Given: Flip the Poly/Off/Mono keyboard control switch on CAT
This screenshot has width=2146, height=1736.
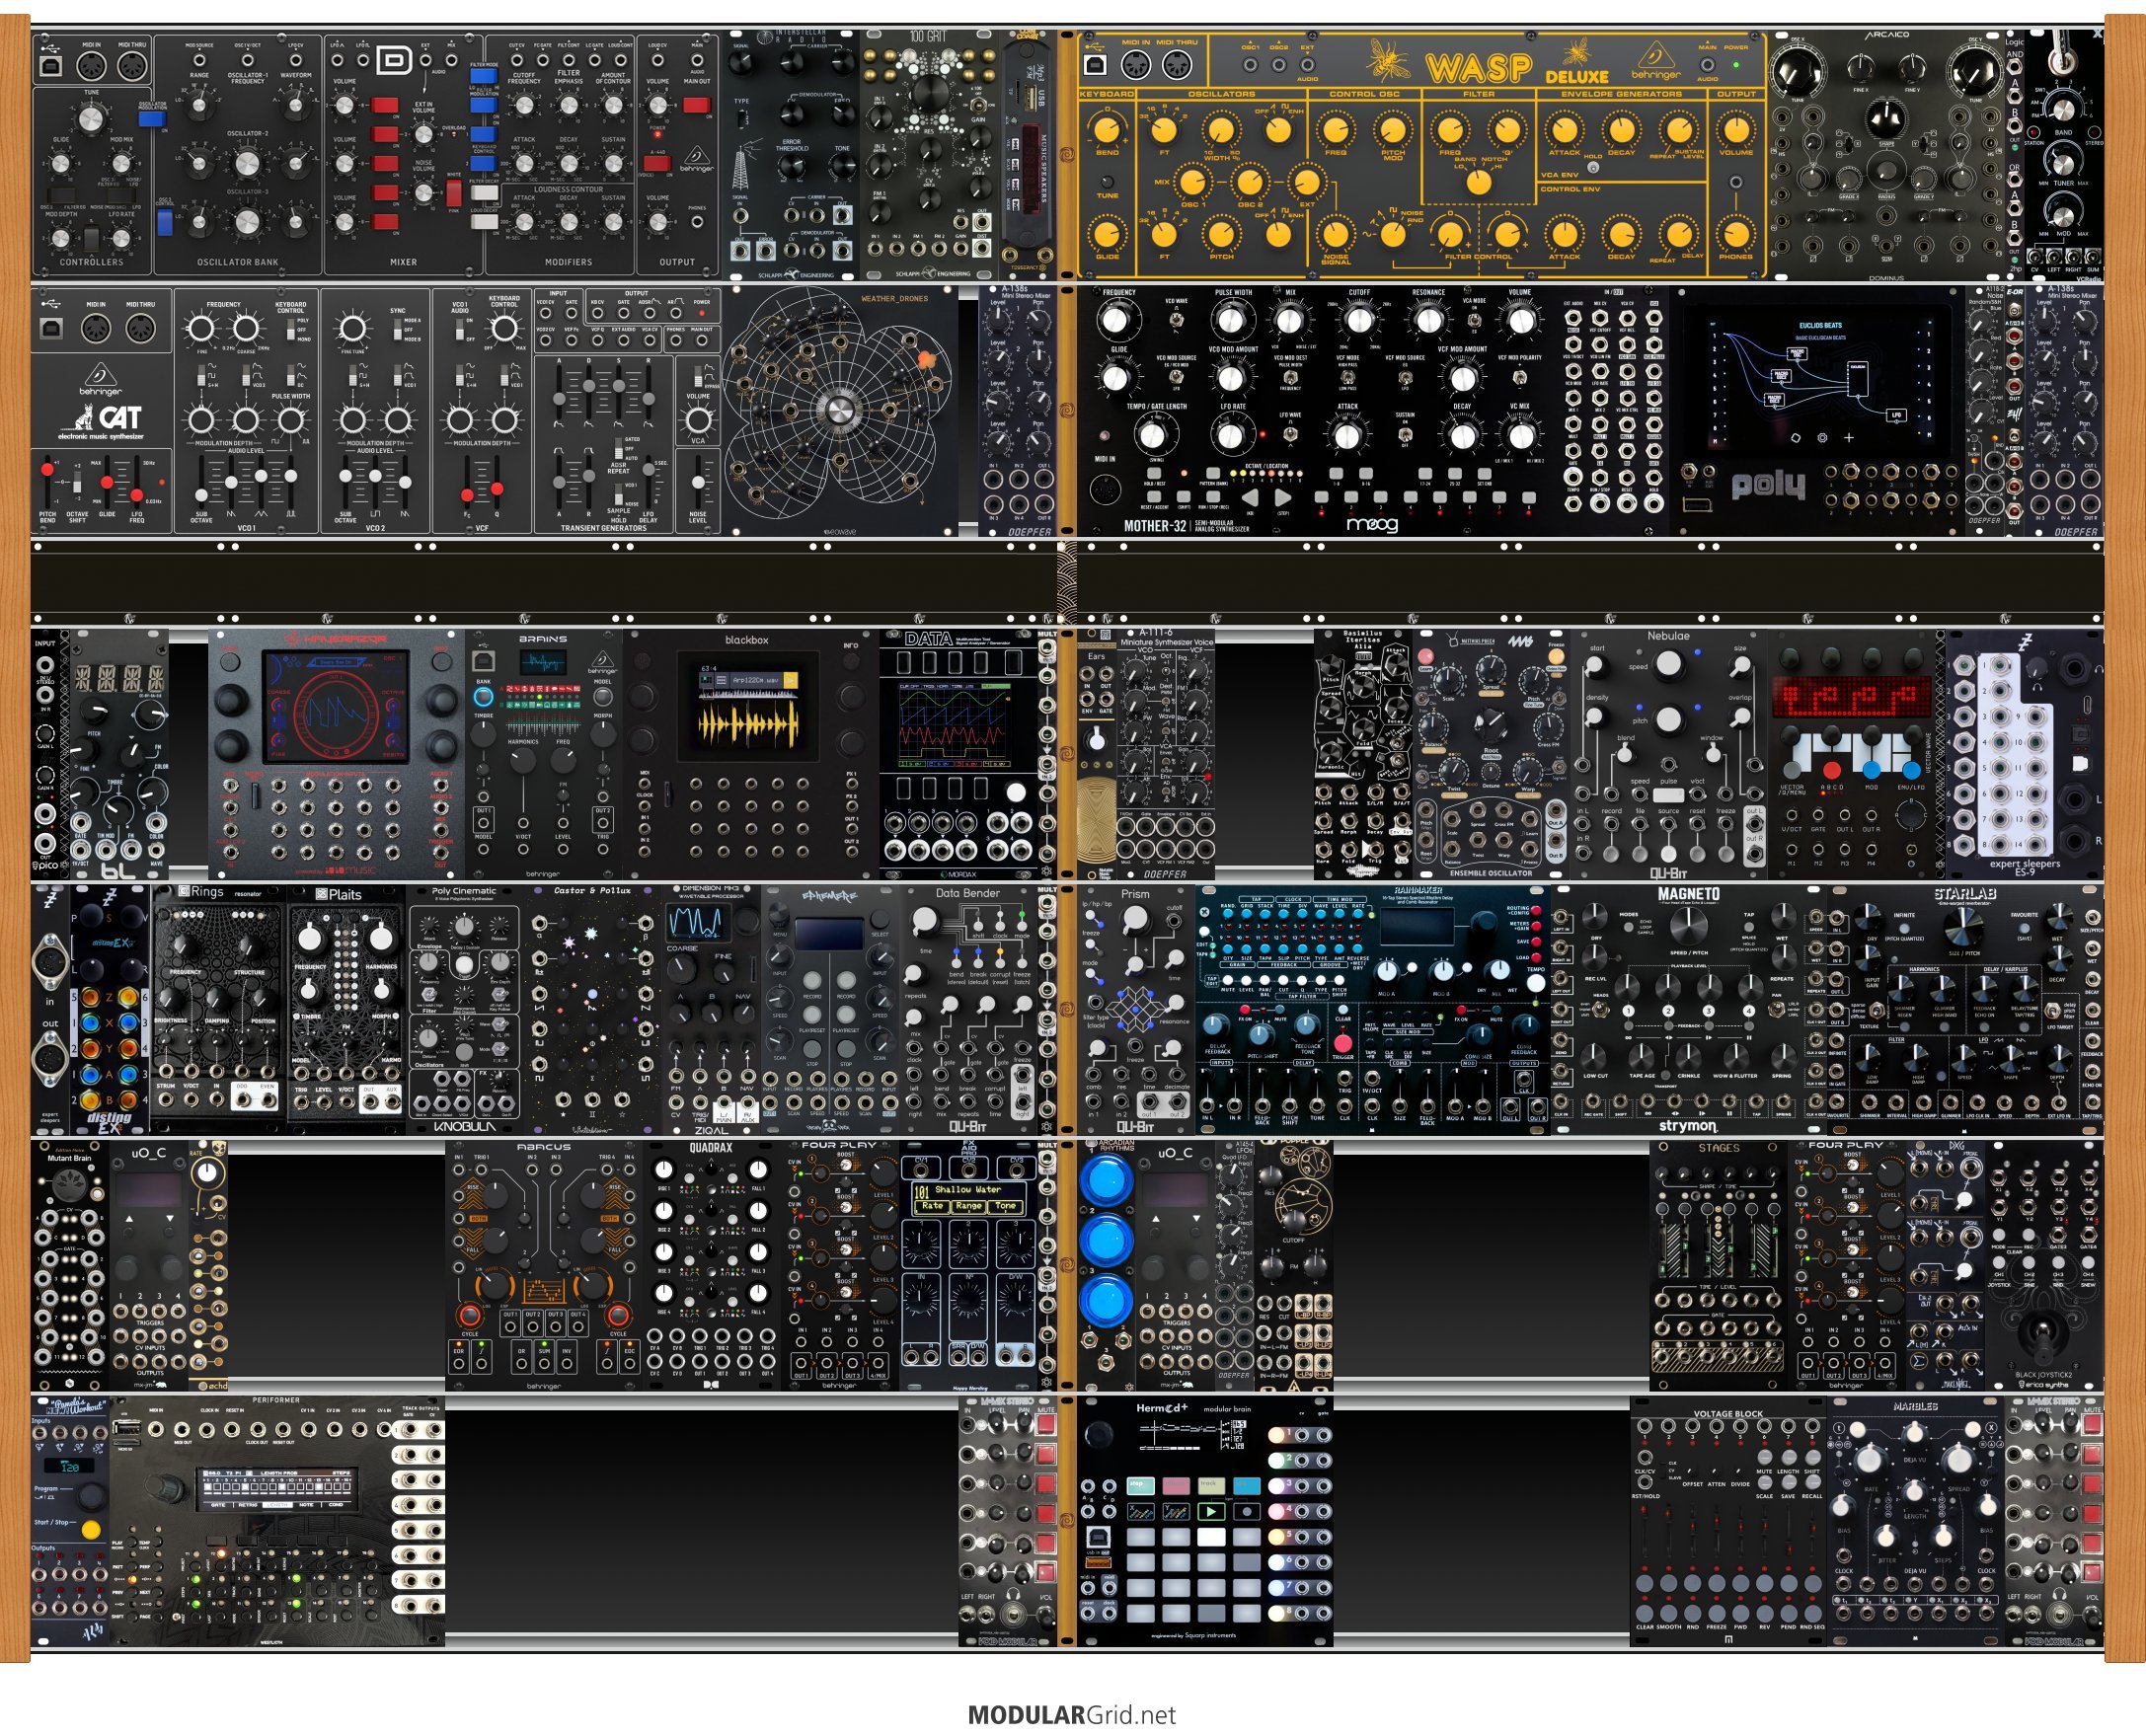Looking at the screenshot, I should pyautogui.click(x=290, y=331).
